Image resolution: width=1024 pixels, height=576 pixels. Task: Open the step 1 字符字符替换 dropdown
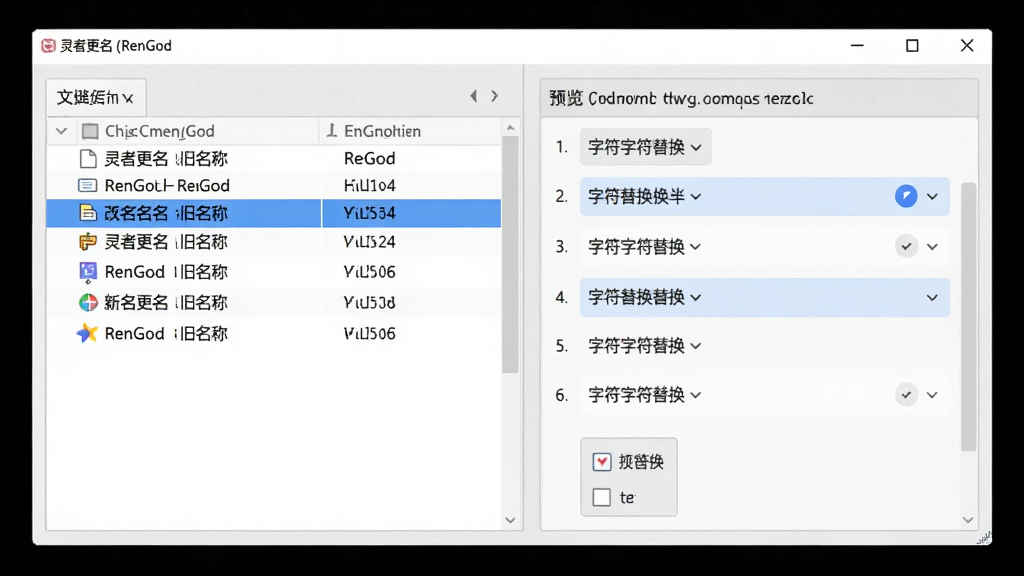645,147
